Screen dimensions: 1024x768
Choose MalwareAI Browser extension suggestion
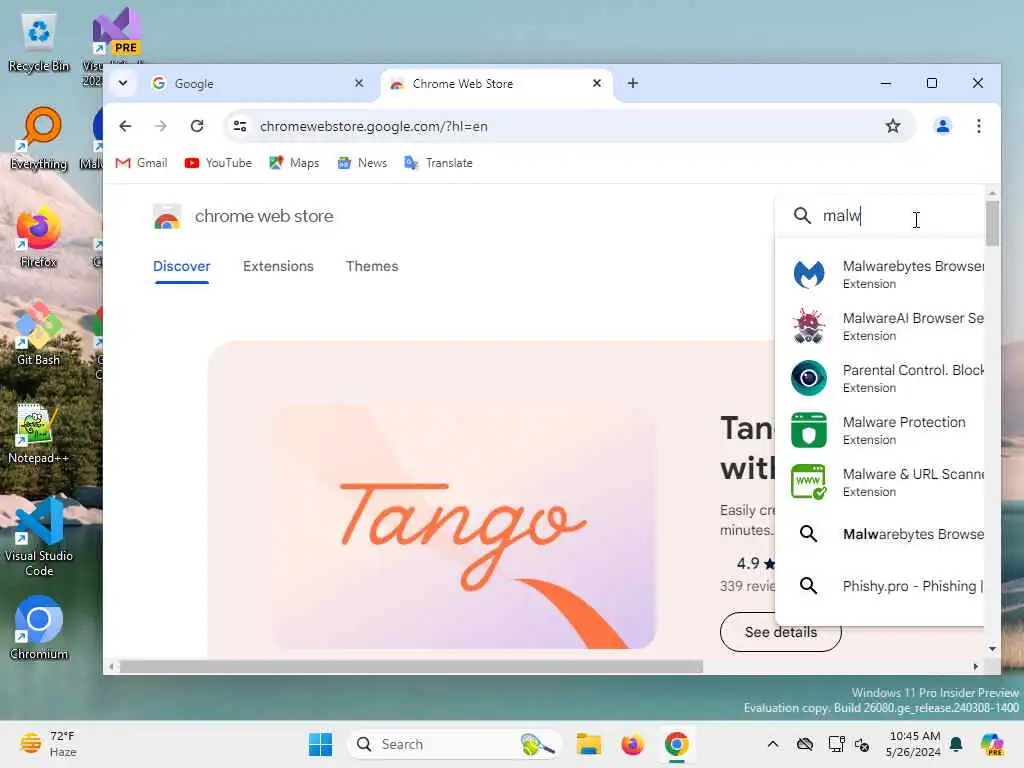[x=880, y=326]
